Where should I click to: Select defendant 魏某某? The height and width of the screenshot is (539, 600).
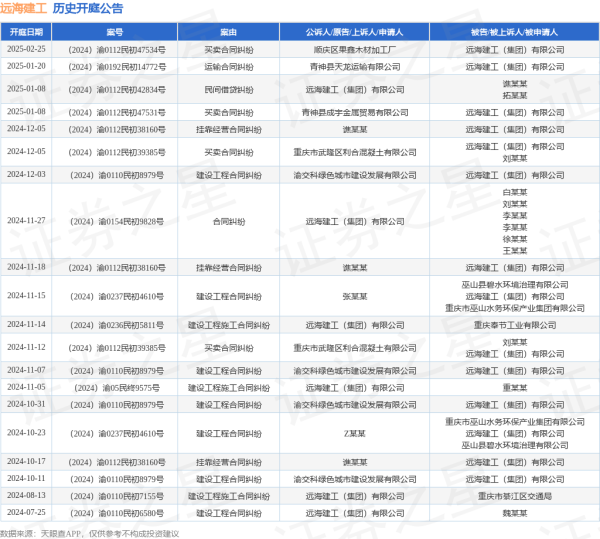coord(514,513)
